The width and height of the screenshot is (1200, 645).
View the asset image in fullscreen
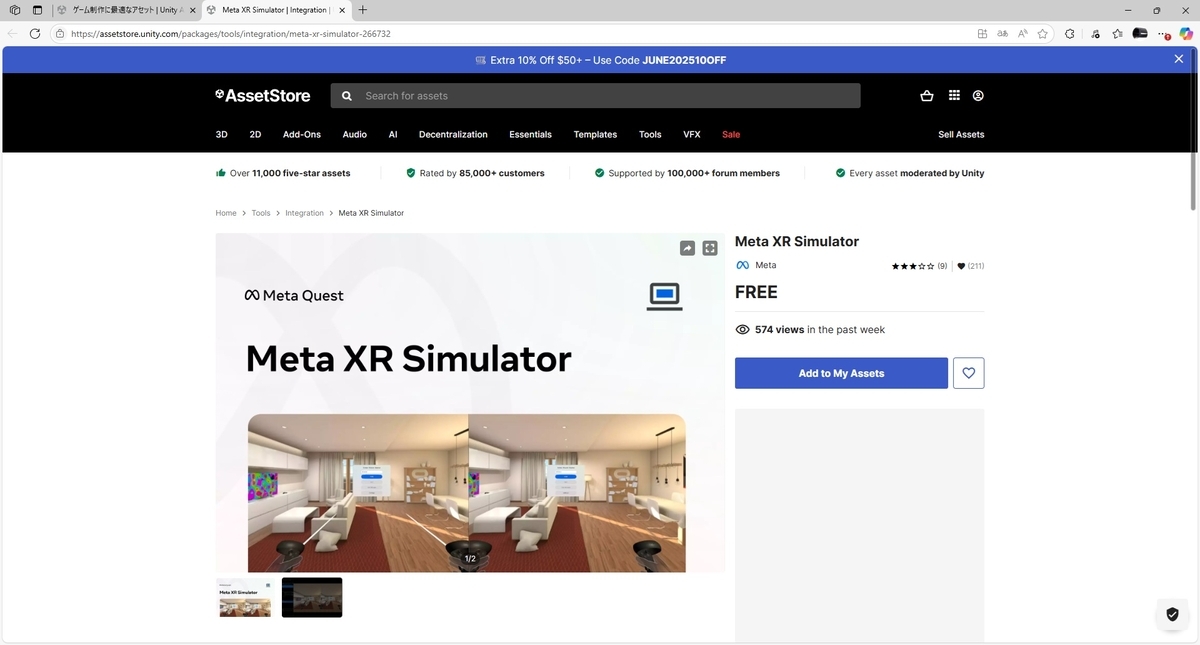[x=710, y=247]
